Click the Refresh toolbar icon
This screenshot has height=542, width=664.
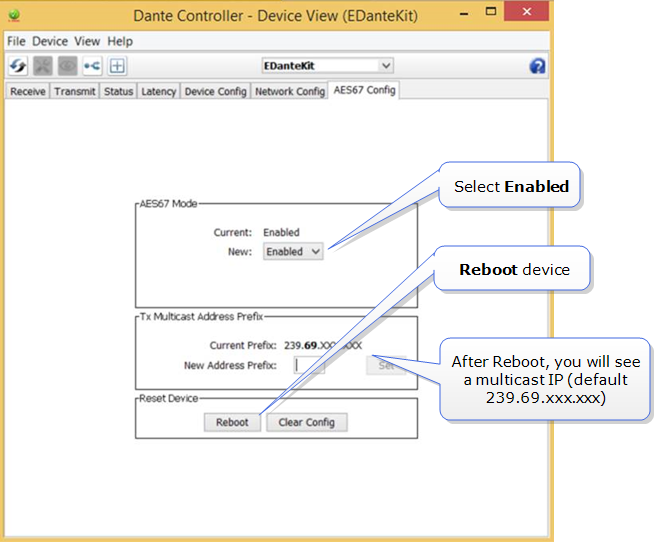18,66
